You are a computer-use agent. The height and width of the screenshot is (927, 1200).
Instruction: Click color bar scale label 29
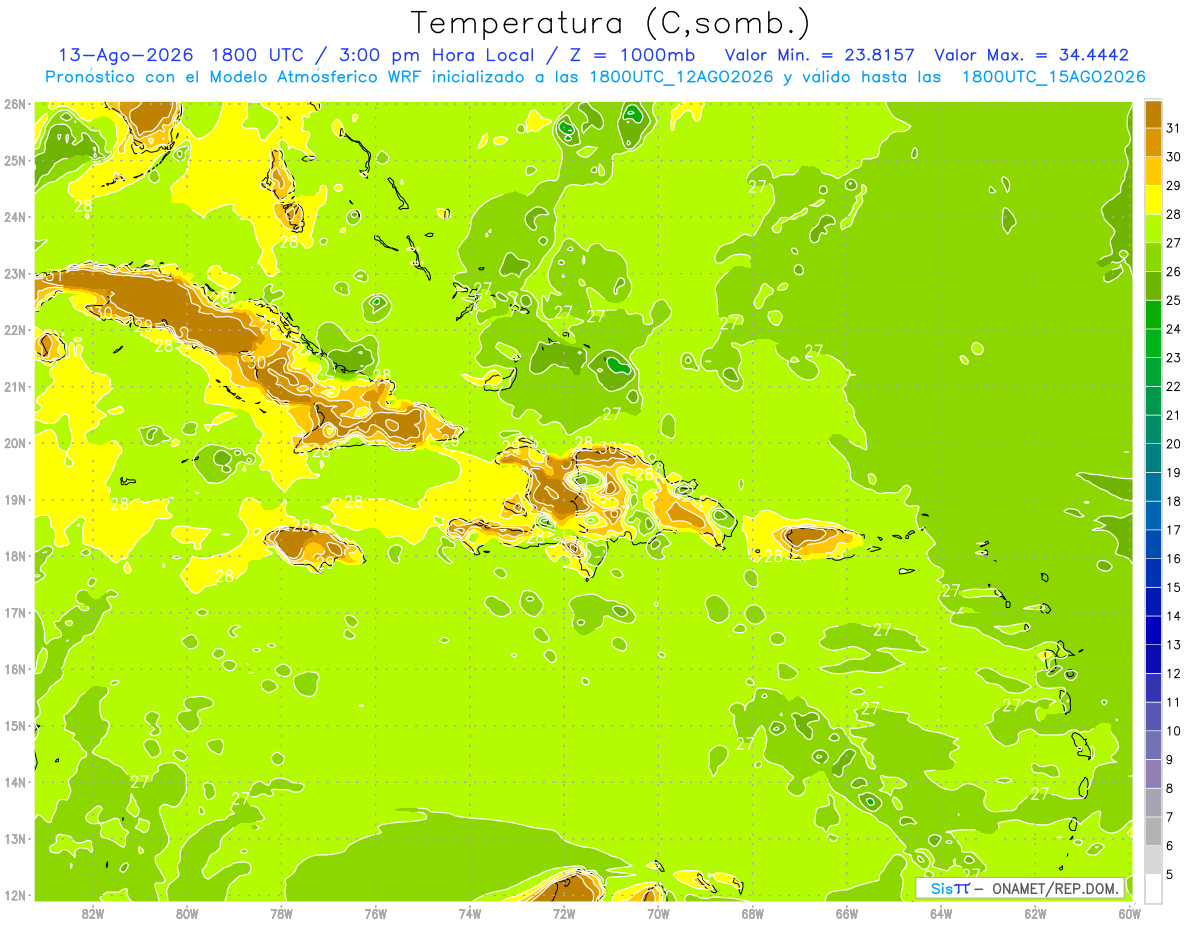1174,186
